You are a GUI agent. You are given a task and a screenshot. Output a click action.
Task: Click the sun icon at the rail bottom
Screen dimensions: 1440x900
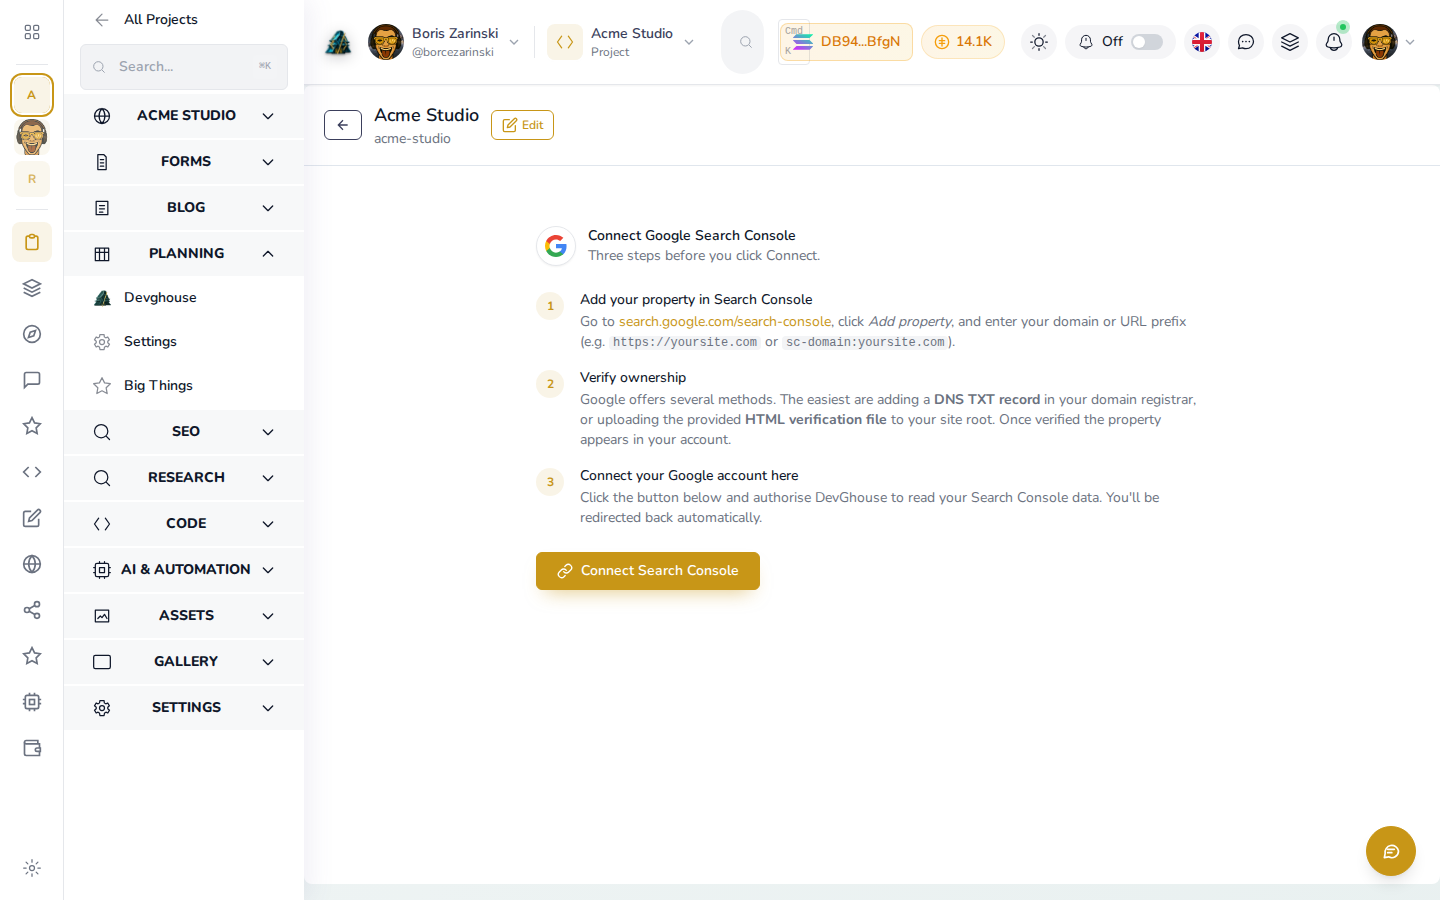click(x=32, y=868)
